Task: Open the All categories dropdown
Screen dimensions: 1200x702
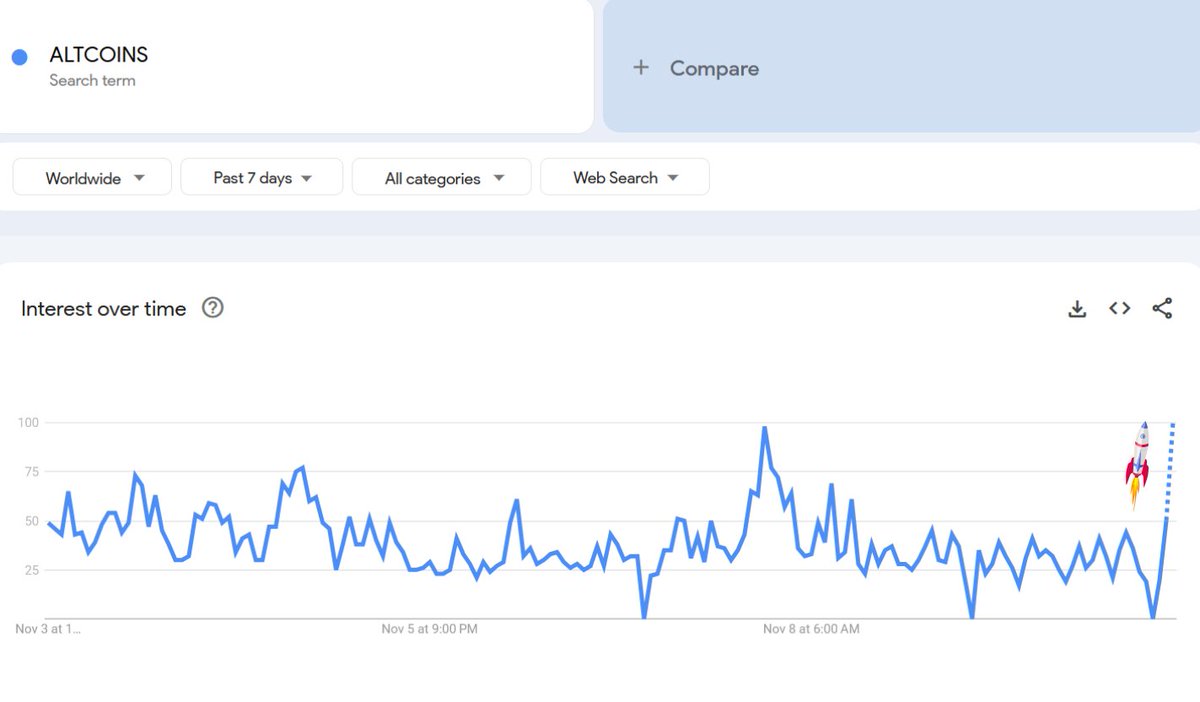Action: pos(442,178)
